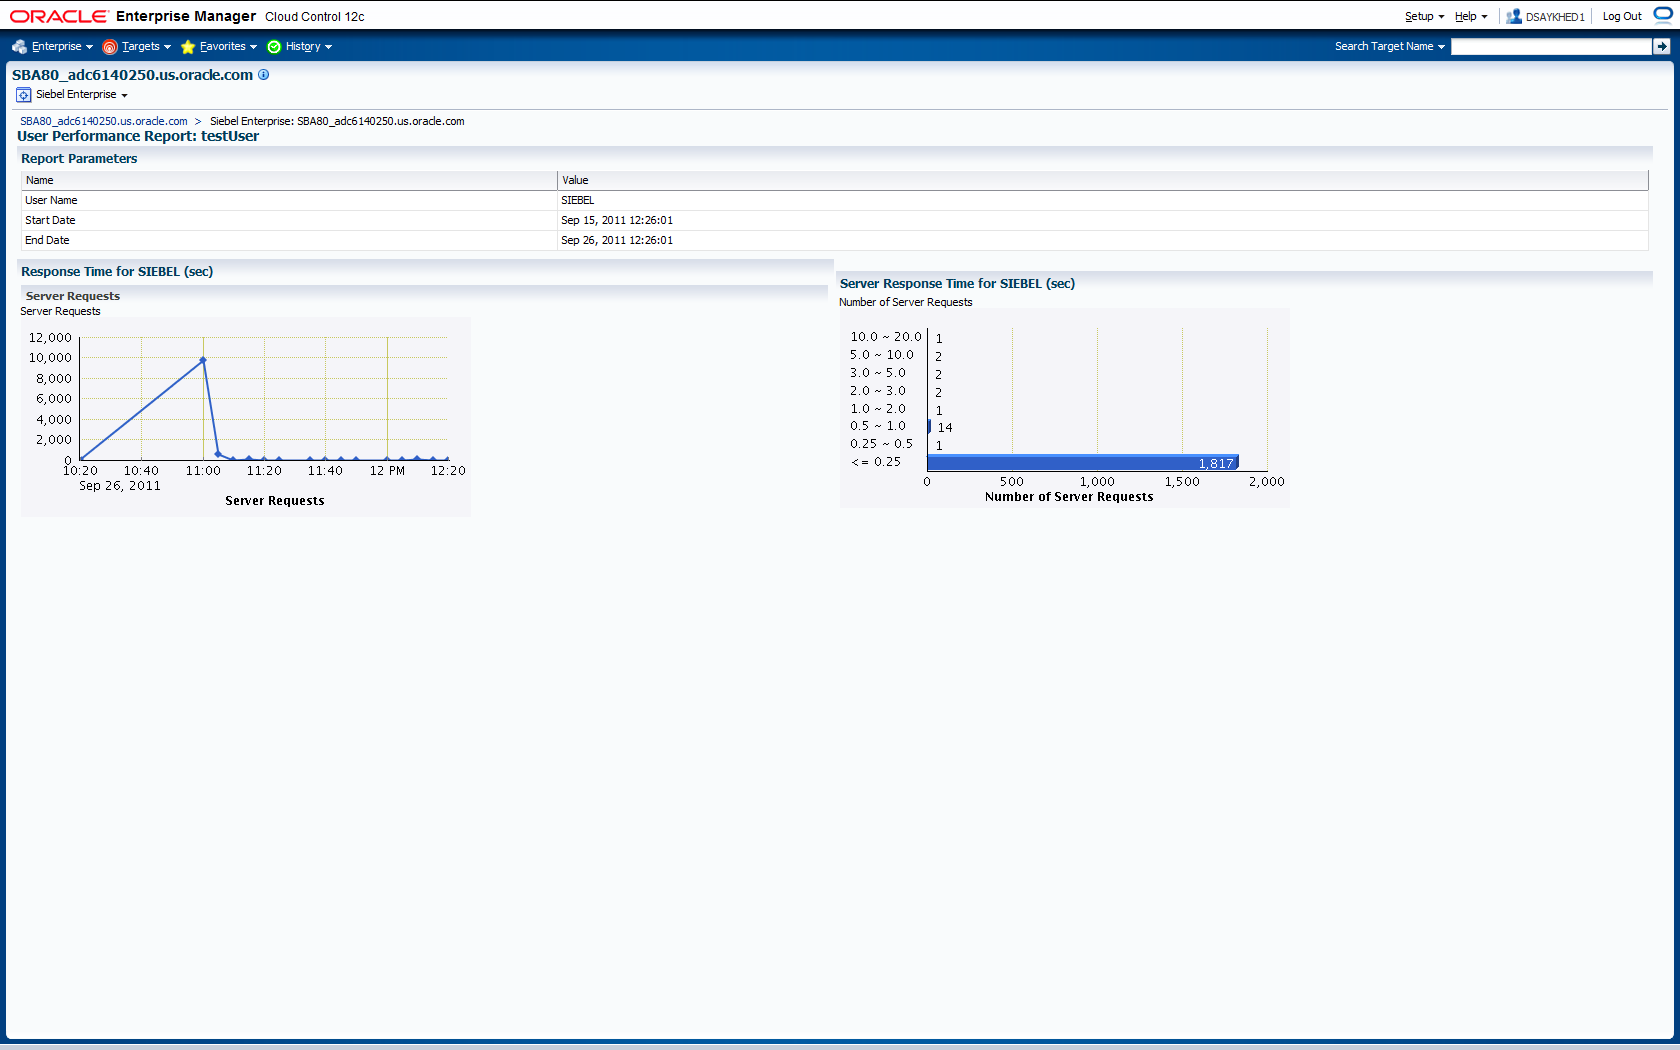Click the Server Response Time for SIEBEL header
The width and height of the screenshot is (1680, 1050).
pyautogui.click(x=957, y=284)
